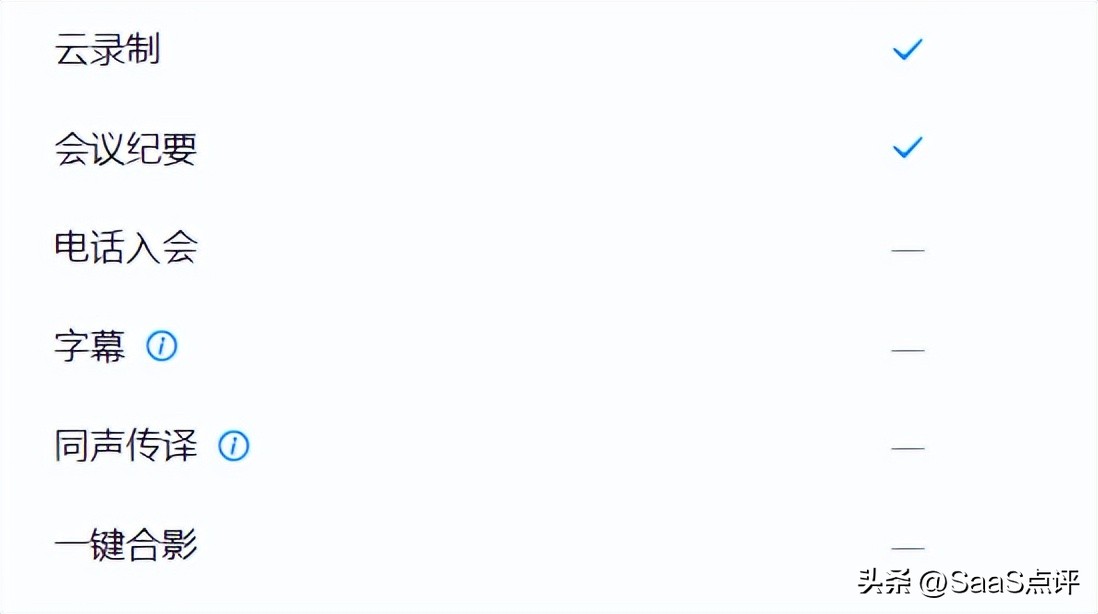Click the circled i icon after 同声传译
This screenshot has height=614, width=1098.
tap(233, 446)
